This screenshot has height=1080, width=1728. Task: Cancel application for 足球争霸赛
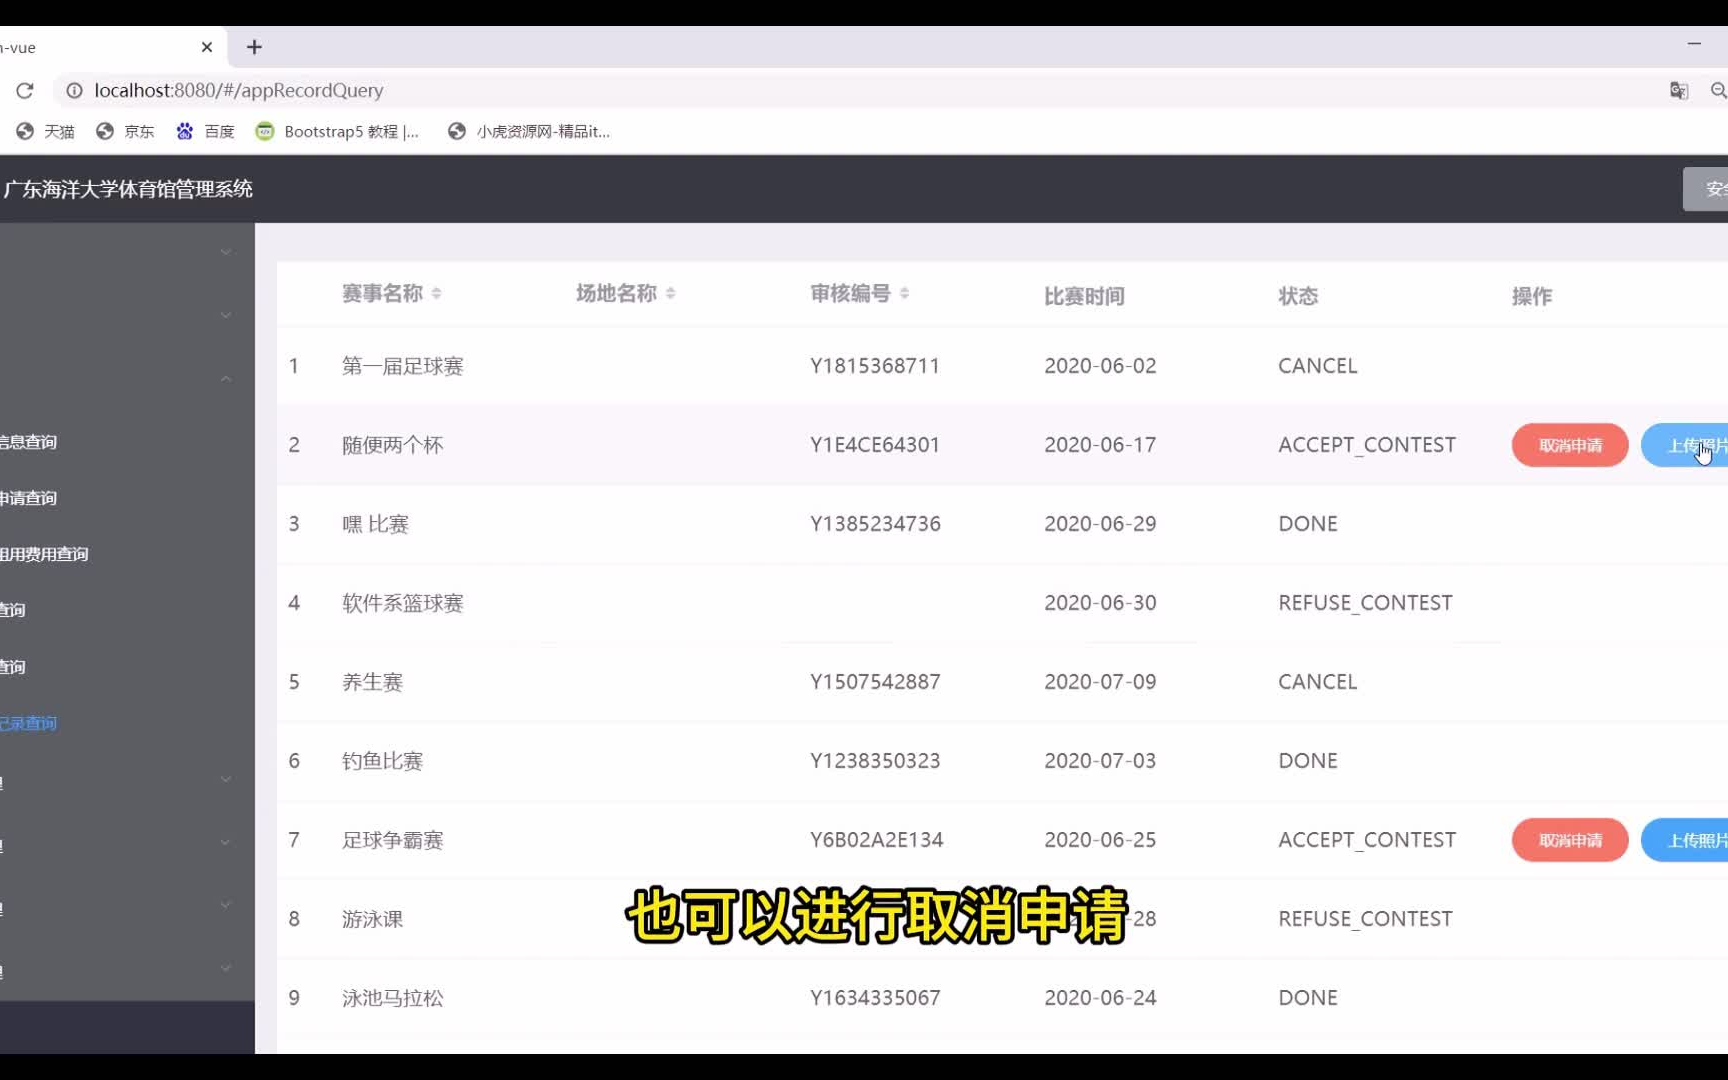1570,840
